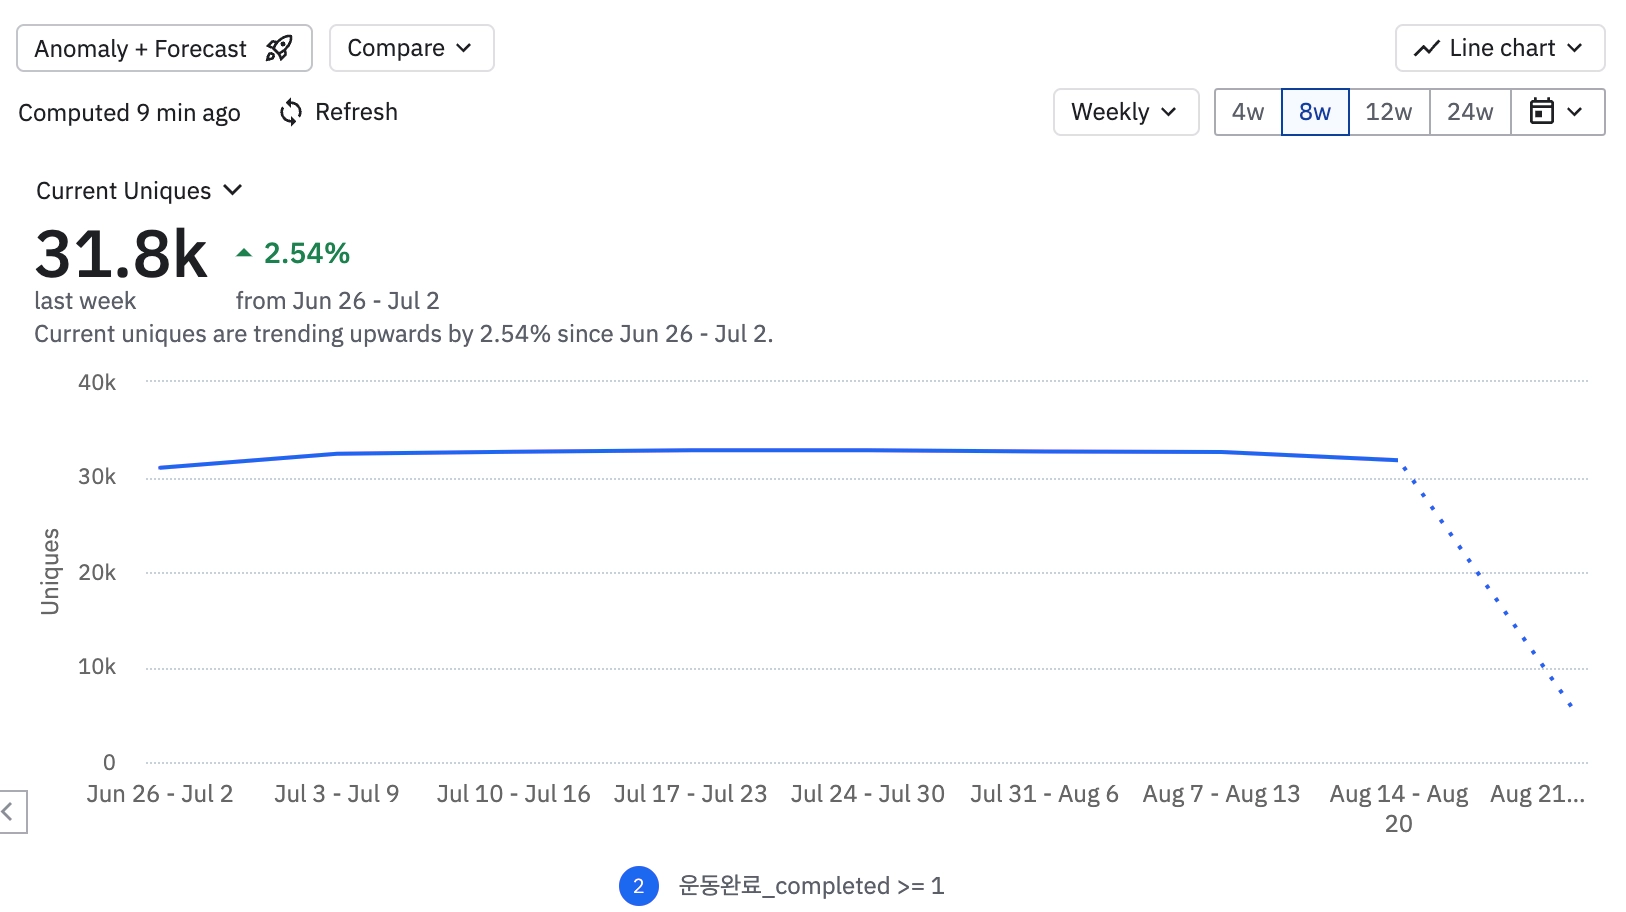Click the Anomaly + Forecast button
This screenshot has width=1626, height=912.
pos(141,48)
